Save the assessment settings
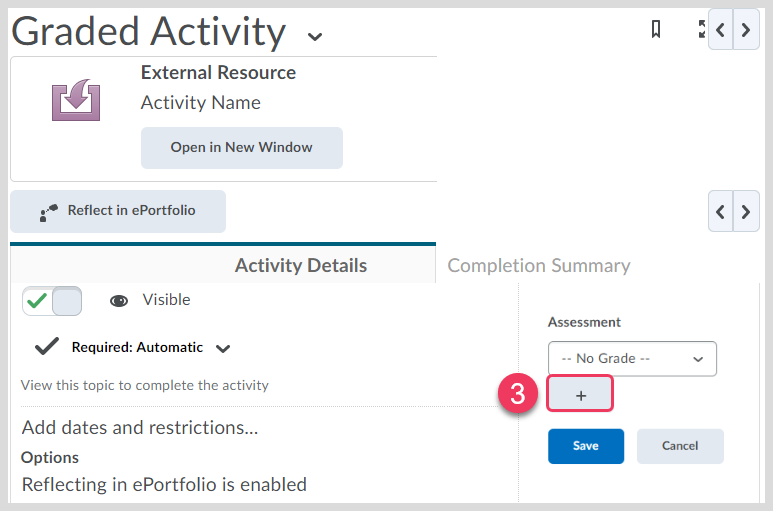The image size is (773, 511). tap(585, 446)
